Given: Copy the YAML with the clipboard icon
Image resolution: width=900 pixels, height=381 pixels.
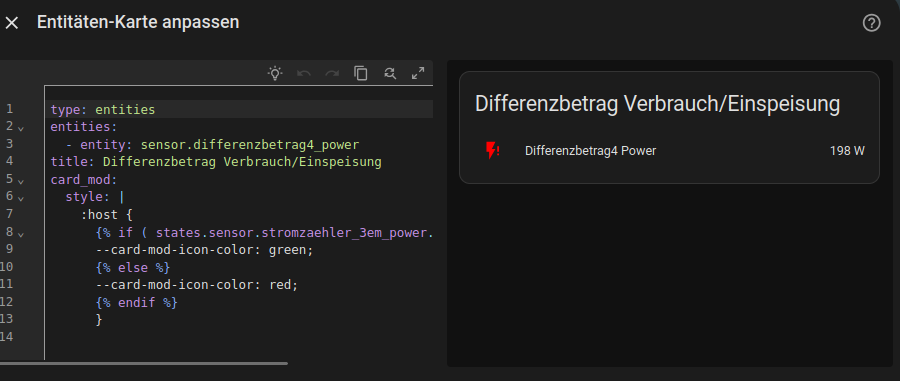Looking at the screenshot, I should point(360,73).
